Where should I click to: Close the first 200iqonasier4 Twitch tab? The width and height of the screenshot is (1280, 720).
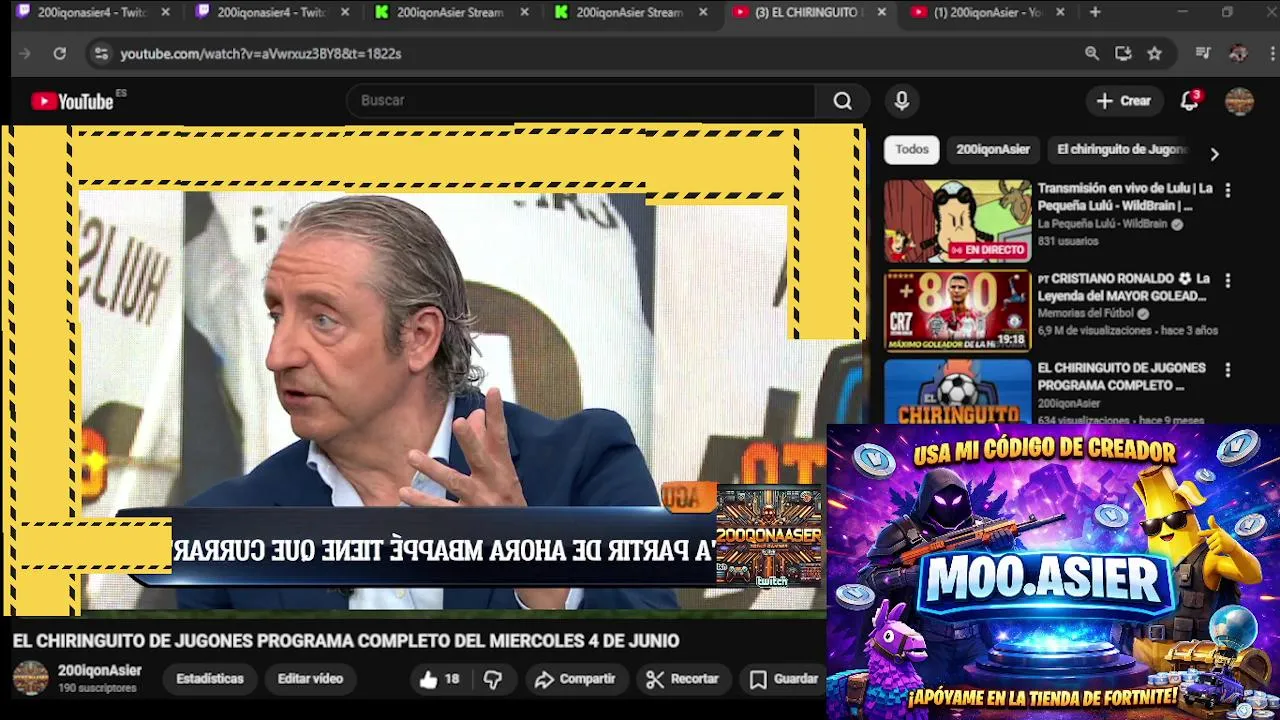pyautogui.click(x=165, y=12)
